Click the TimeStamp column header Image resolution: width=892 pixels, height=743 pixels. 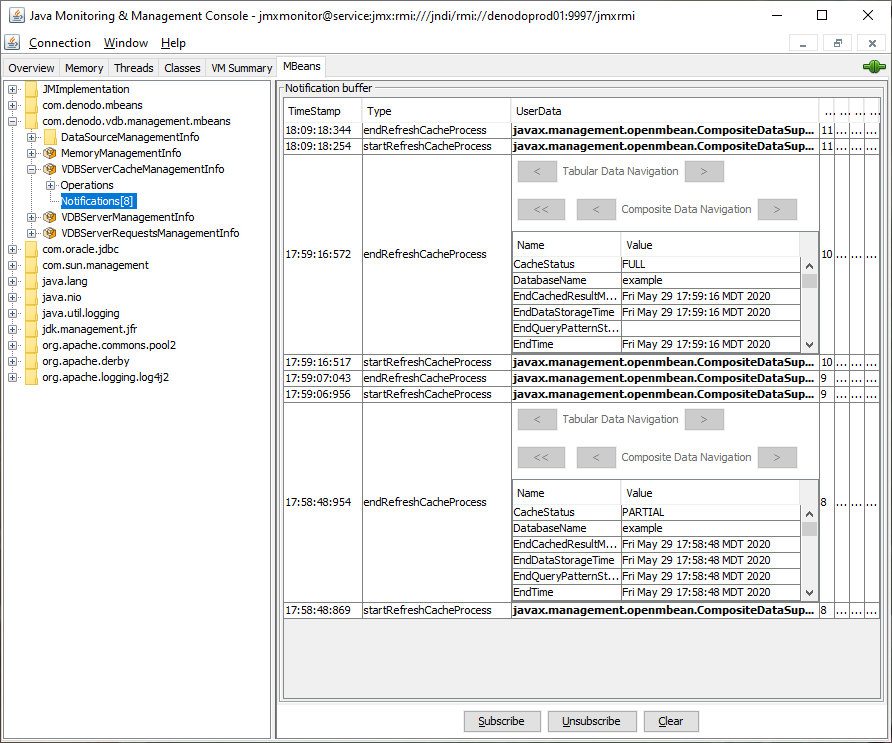click(323, 111)
